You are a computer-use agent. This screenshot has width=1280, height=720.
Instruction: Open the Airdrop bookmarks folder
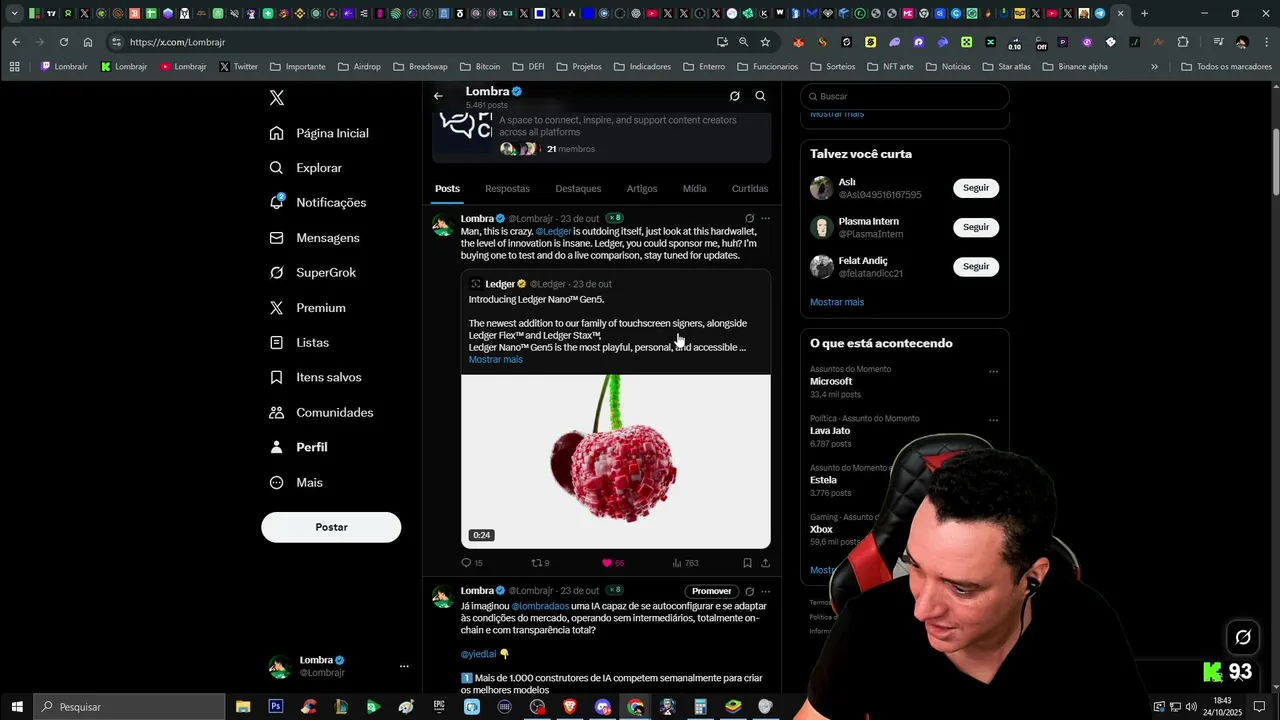tap(359, 67)
